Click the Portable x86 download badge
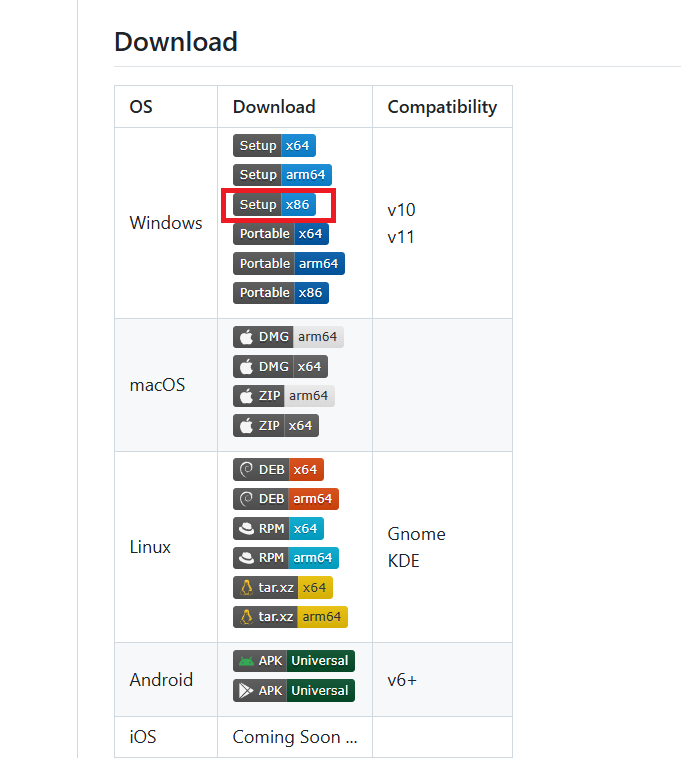The image size is (681, 758). pos(280,293)
